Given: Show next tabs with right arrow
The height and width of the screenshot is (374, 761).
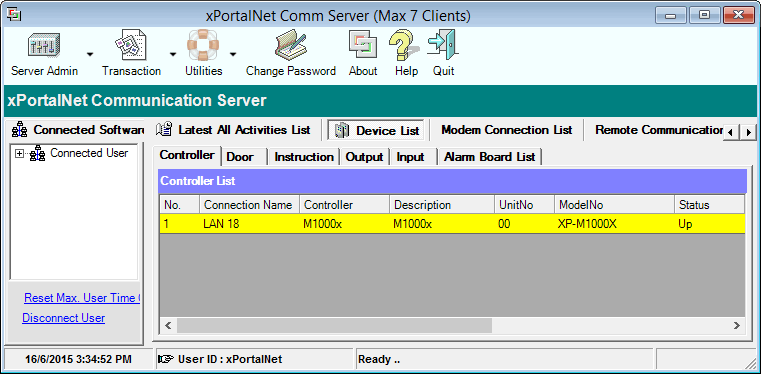Looking at the screenshot, I should pos(749,131).
